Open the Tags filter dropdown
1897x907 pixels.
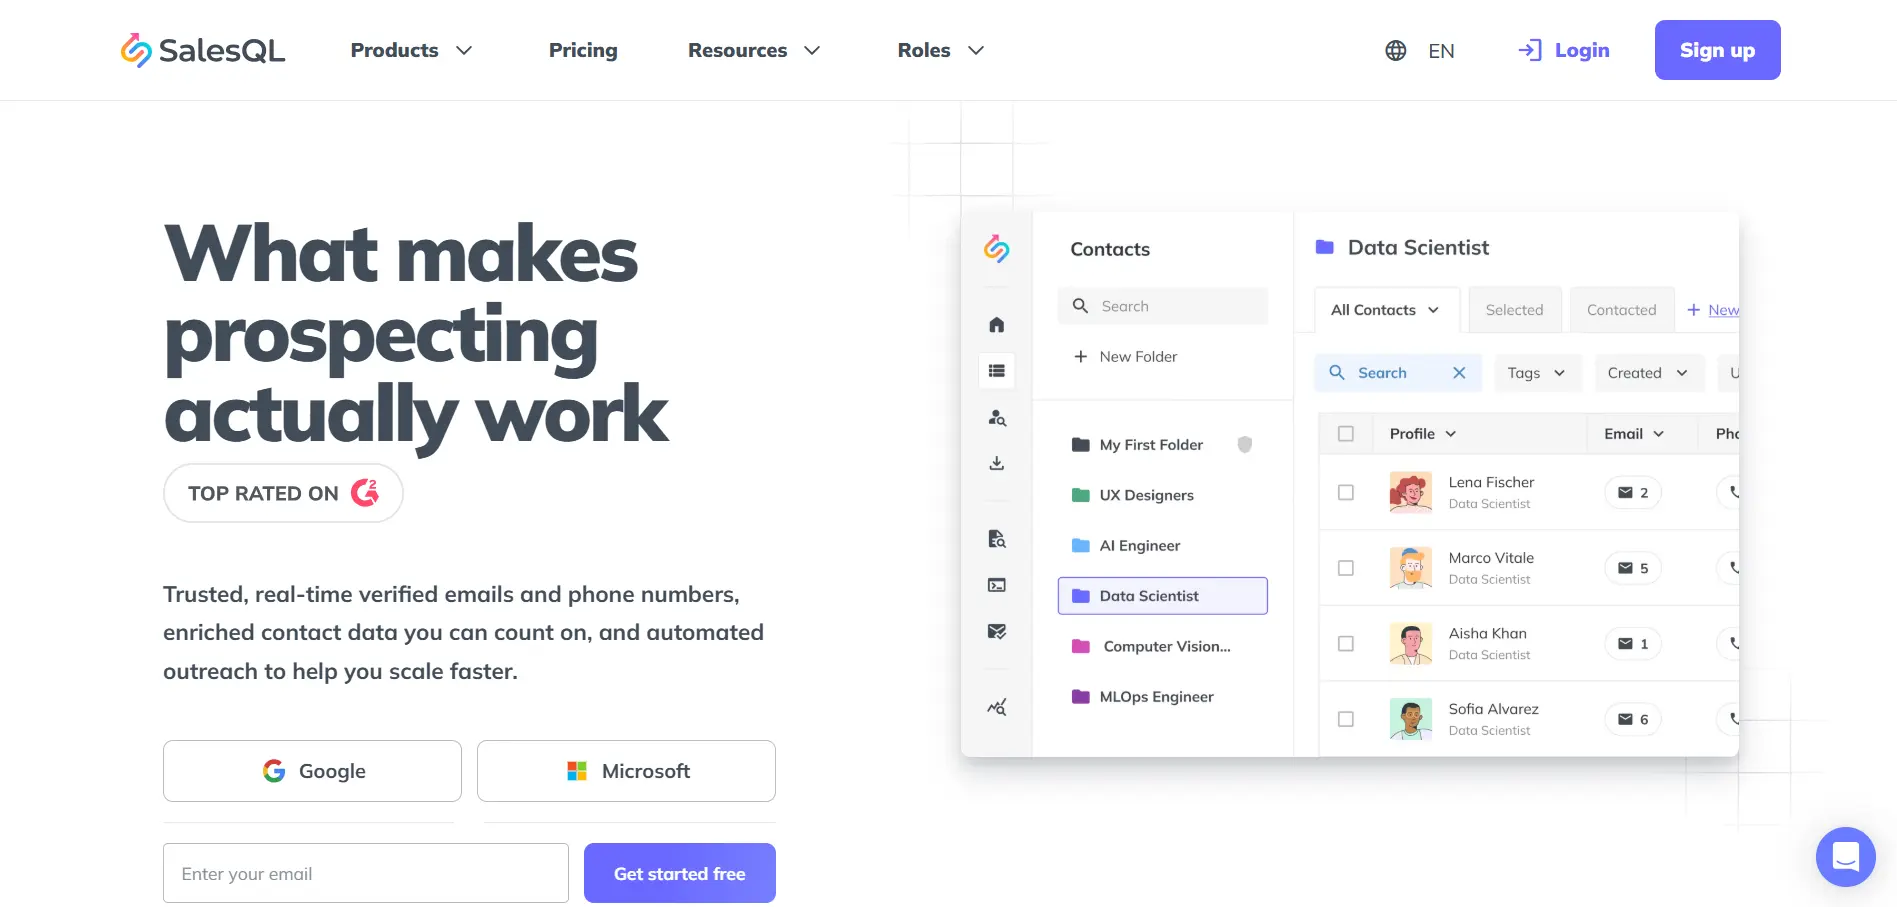(1537, 373)
